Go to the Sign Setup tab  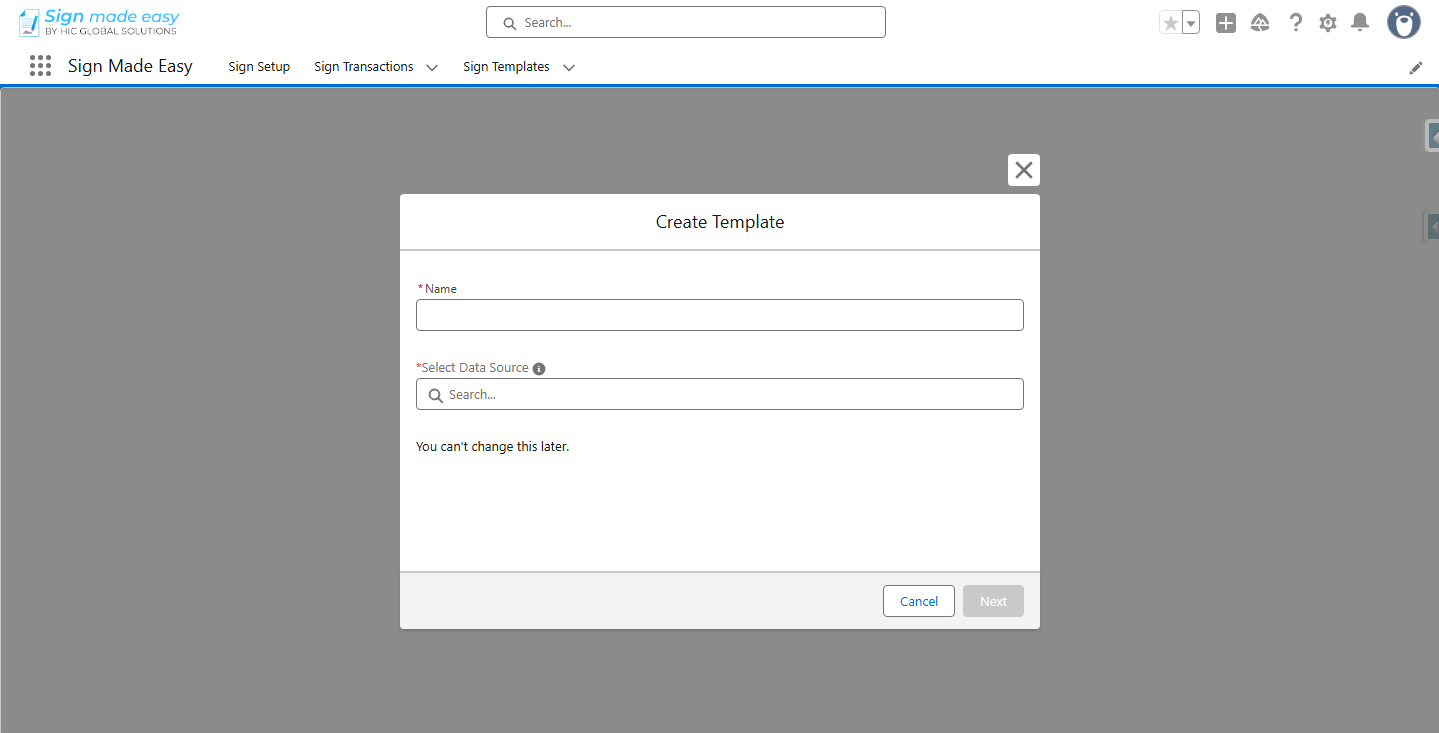(x=259, y=67)
